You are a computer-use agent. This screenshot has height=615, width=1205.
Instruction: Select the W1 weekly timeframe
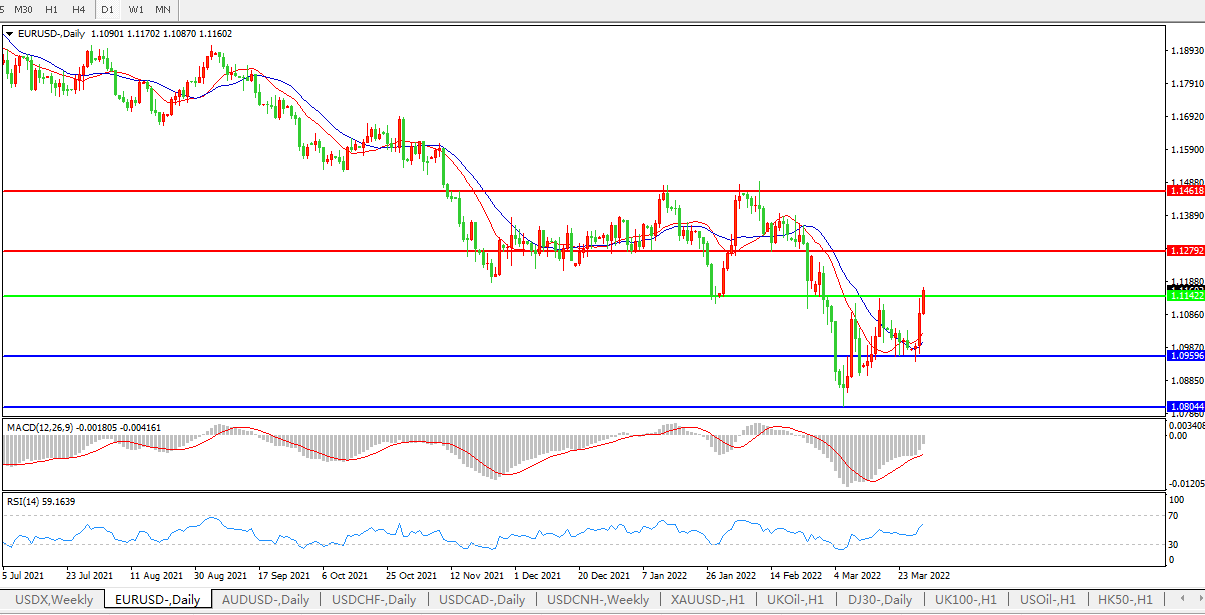coord(136,9)
